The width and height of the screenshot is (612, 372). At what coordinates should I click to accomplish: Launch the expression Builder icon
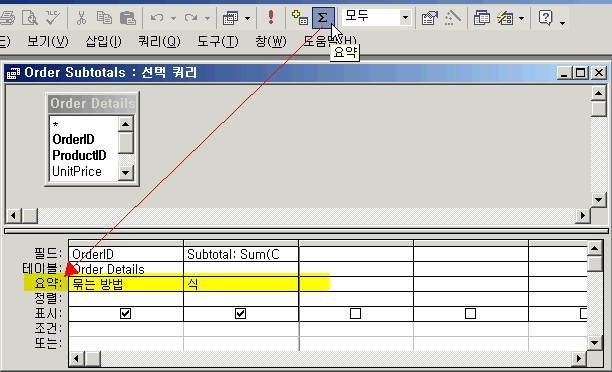(452, 18)
